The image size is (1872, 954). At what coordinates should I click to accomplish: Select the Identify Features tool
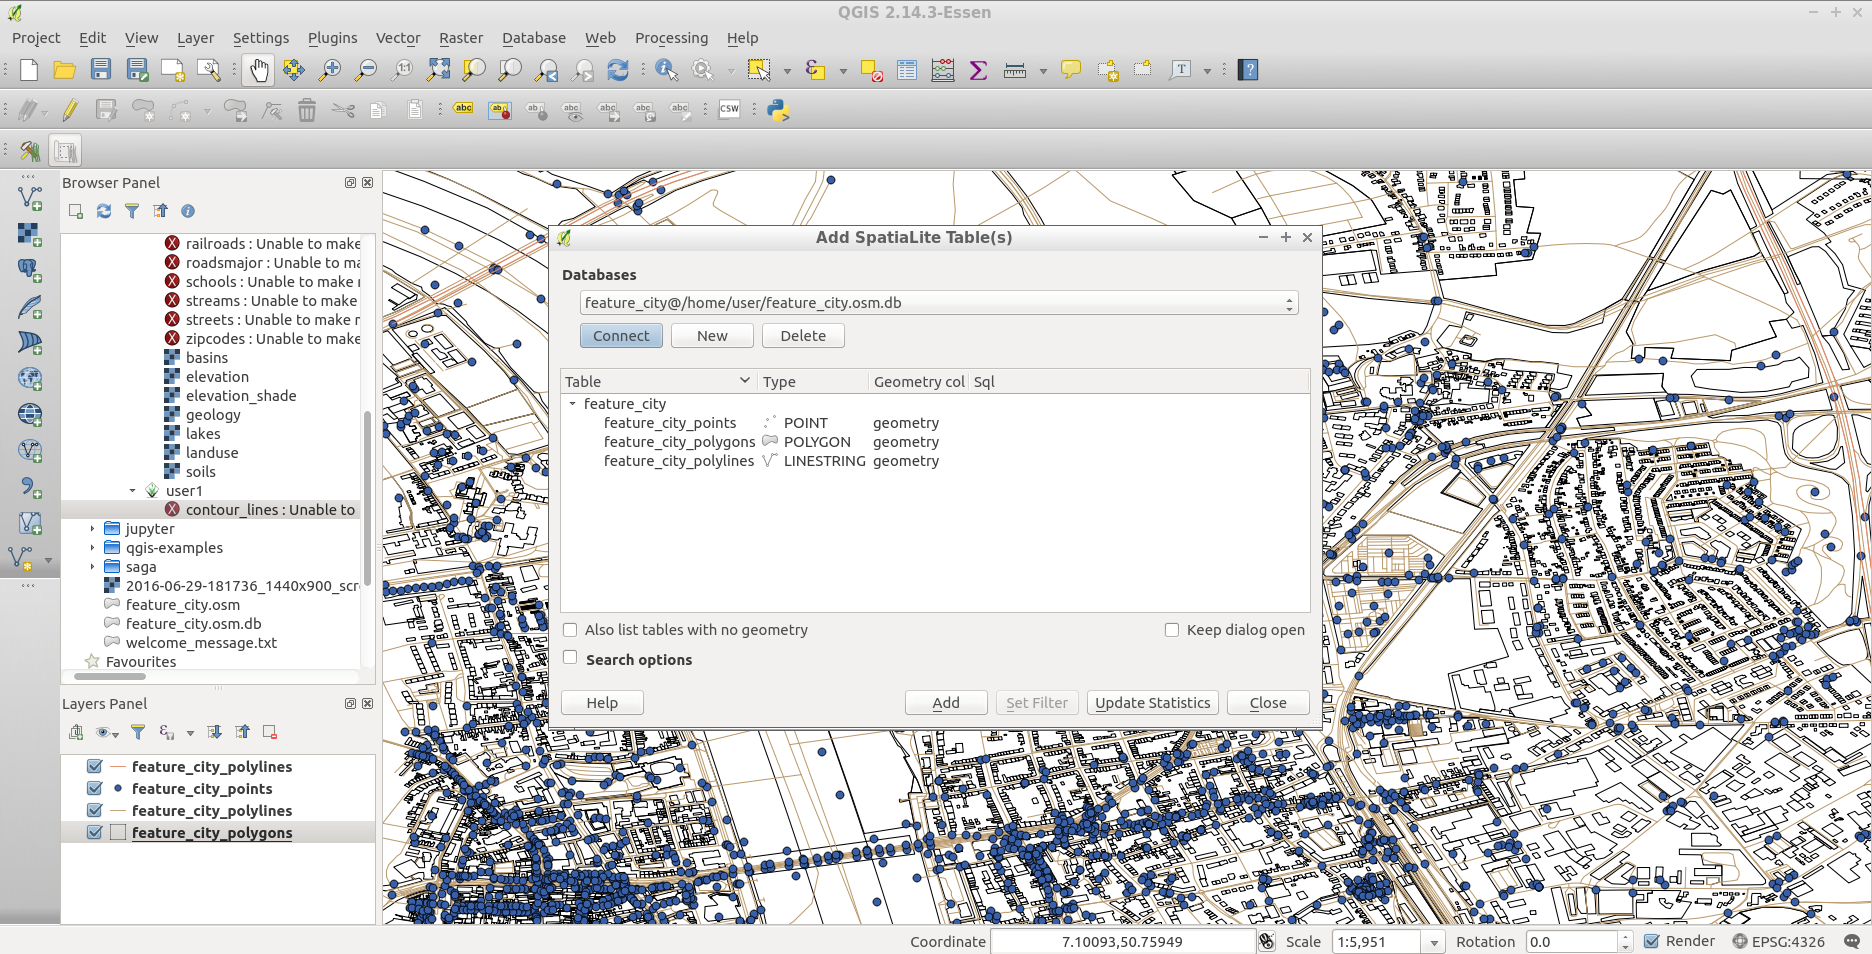pyautogui.click(x=666, y=70)
